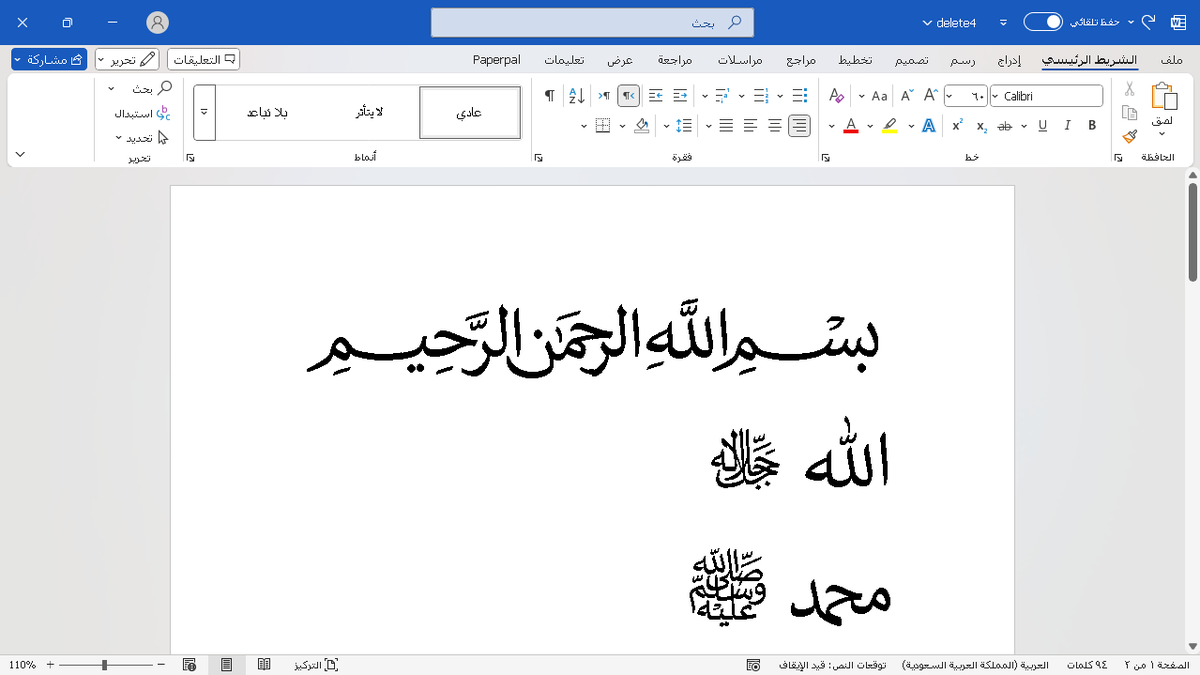The height and width of the screenshot is (675, 1200).
Task: Apply the Normal (عادي) style
Action: (469, 112)
